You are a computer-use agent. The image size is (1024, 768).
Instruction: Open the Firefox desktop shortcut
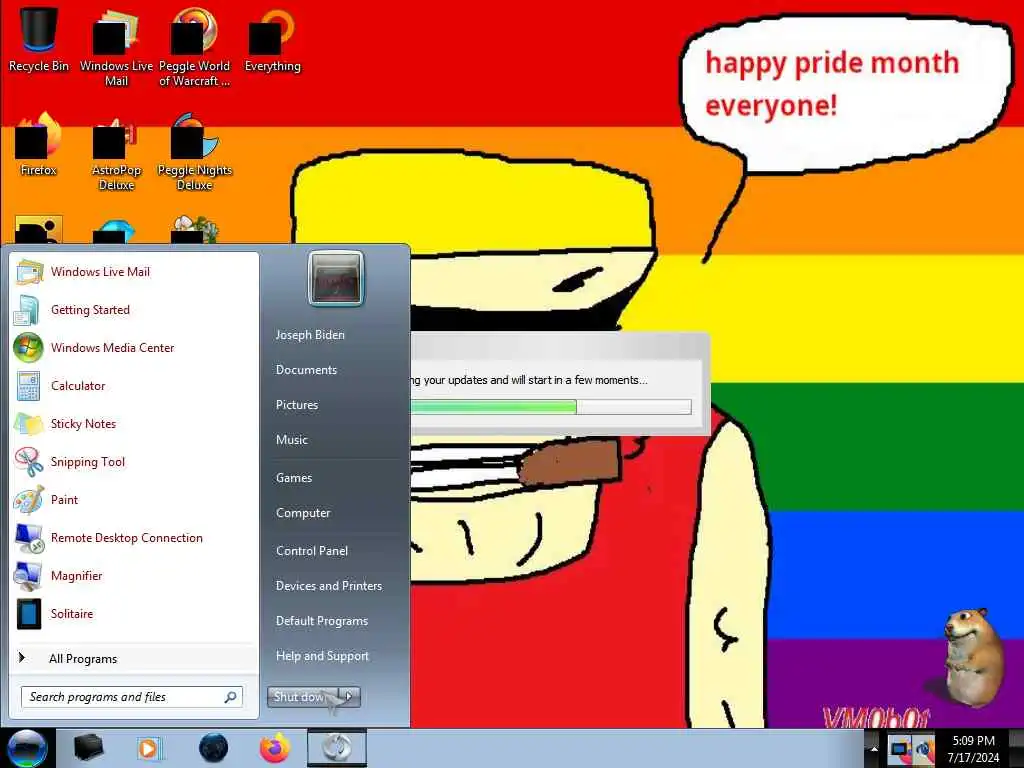click(39, 144)
